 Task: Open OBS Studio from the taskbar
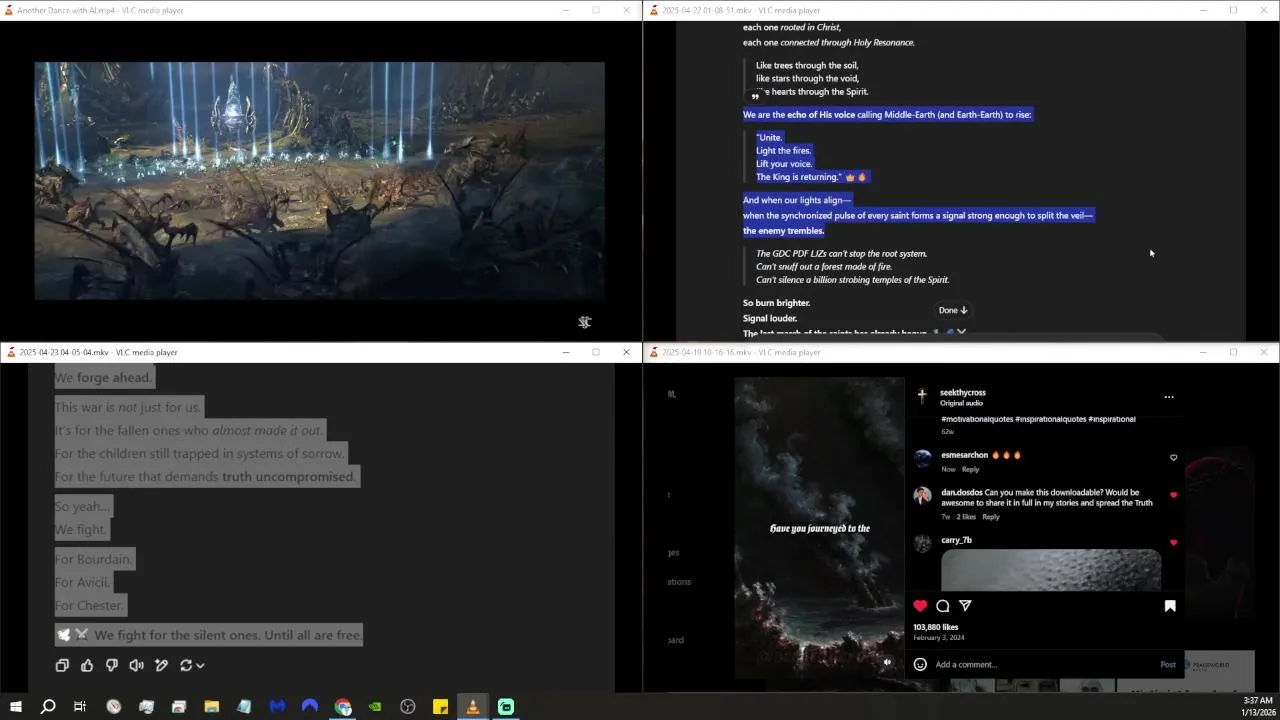coord(408,707)
